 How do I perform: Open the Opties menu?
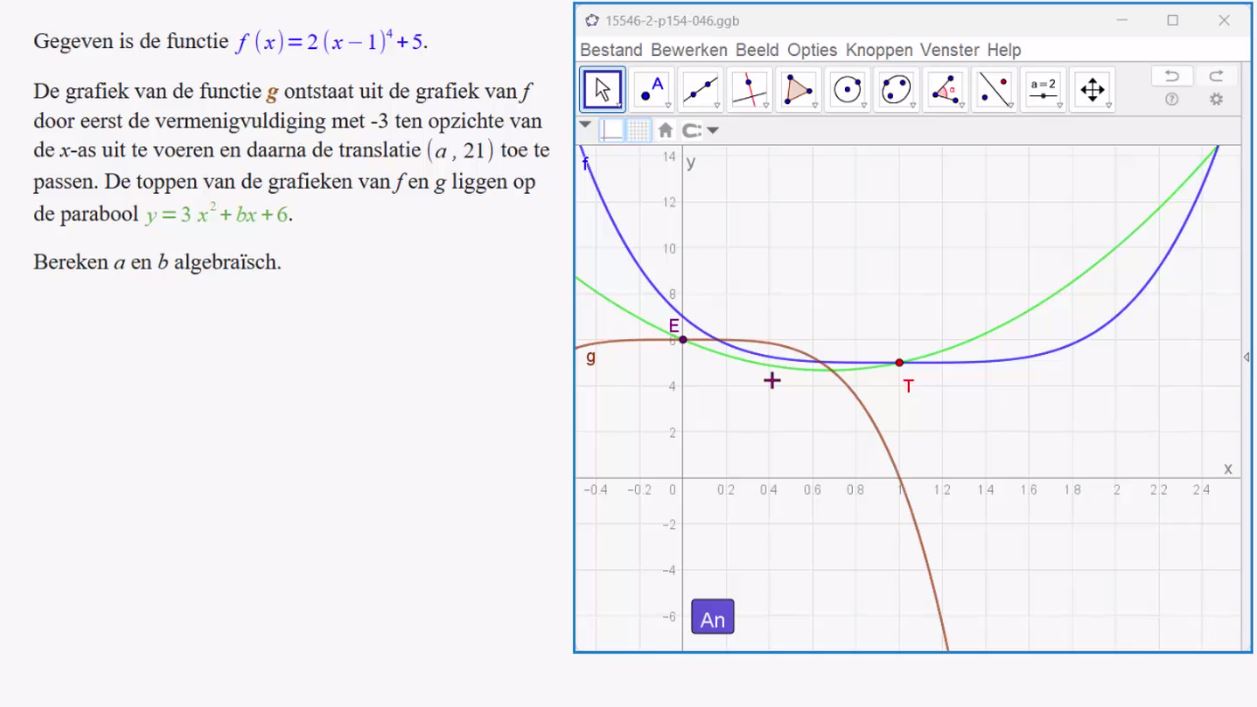(x=812, y=50)
